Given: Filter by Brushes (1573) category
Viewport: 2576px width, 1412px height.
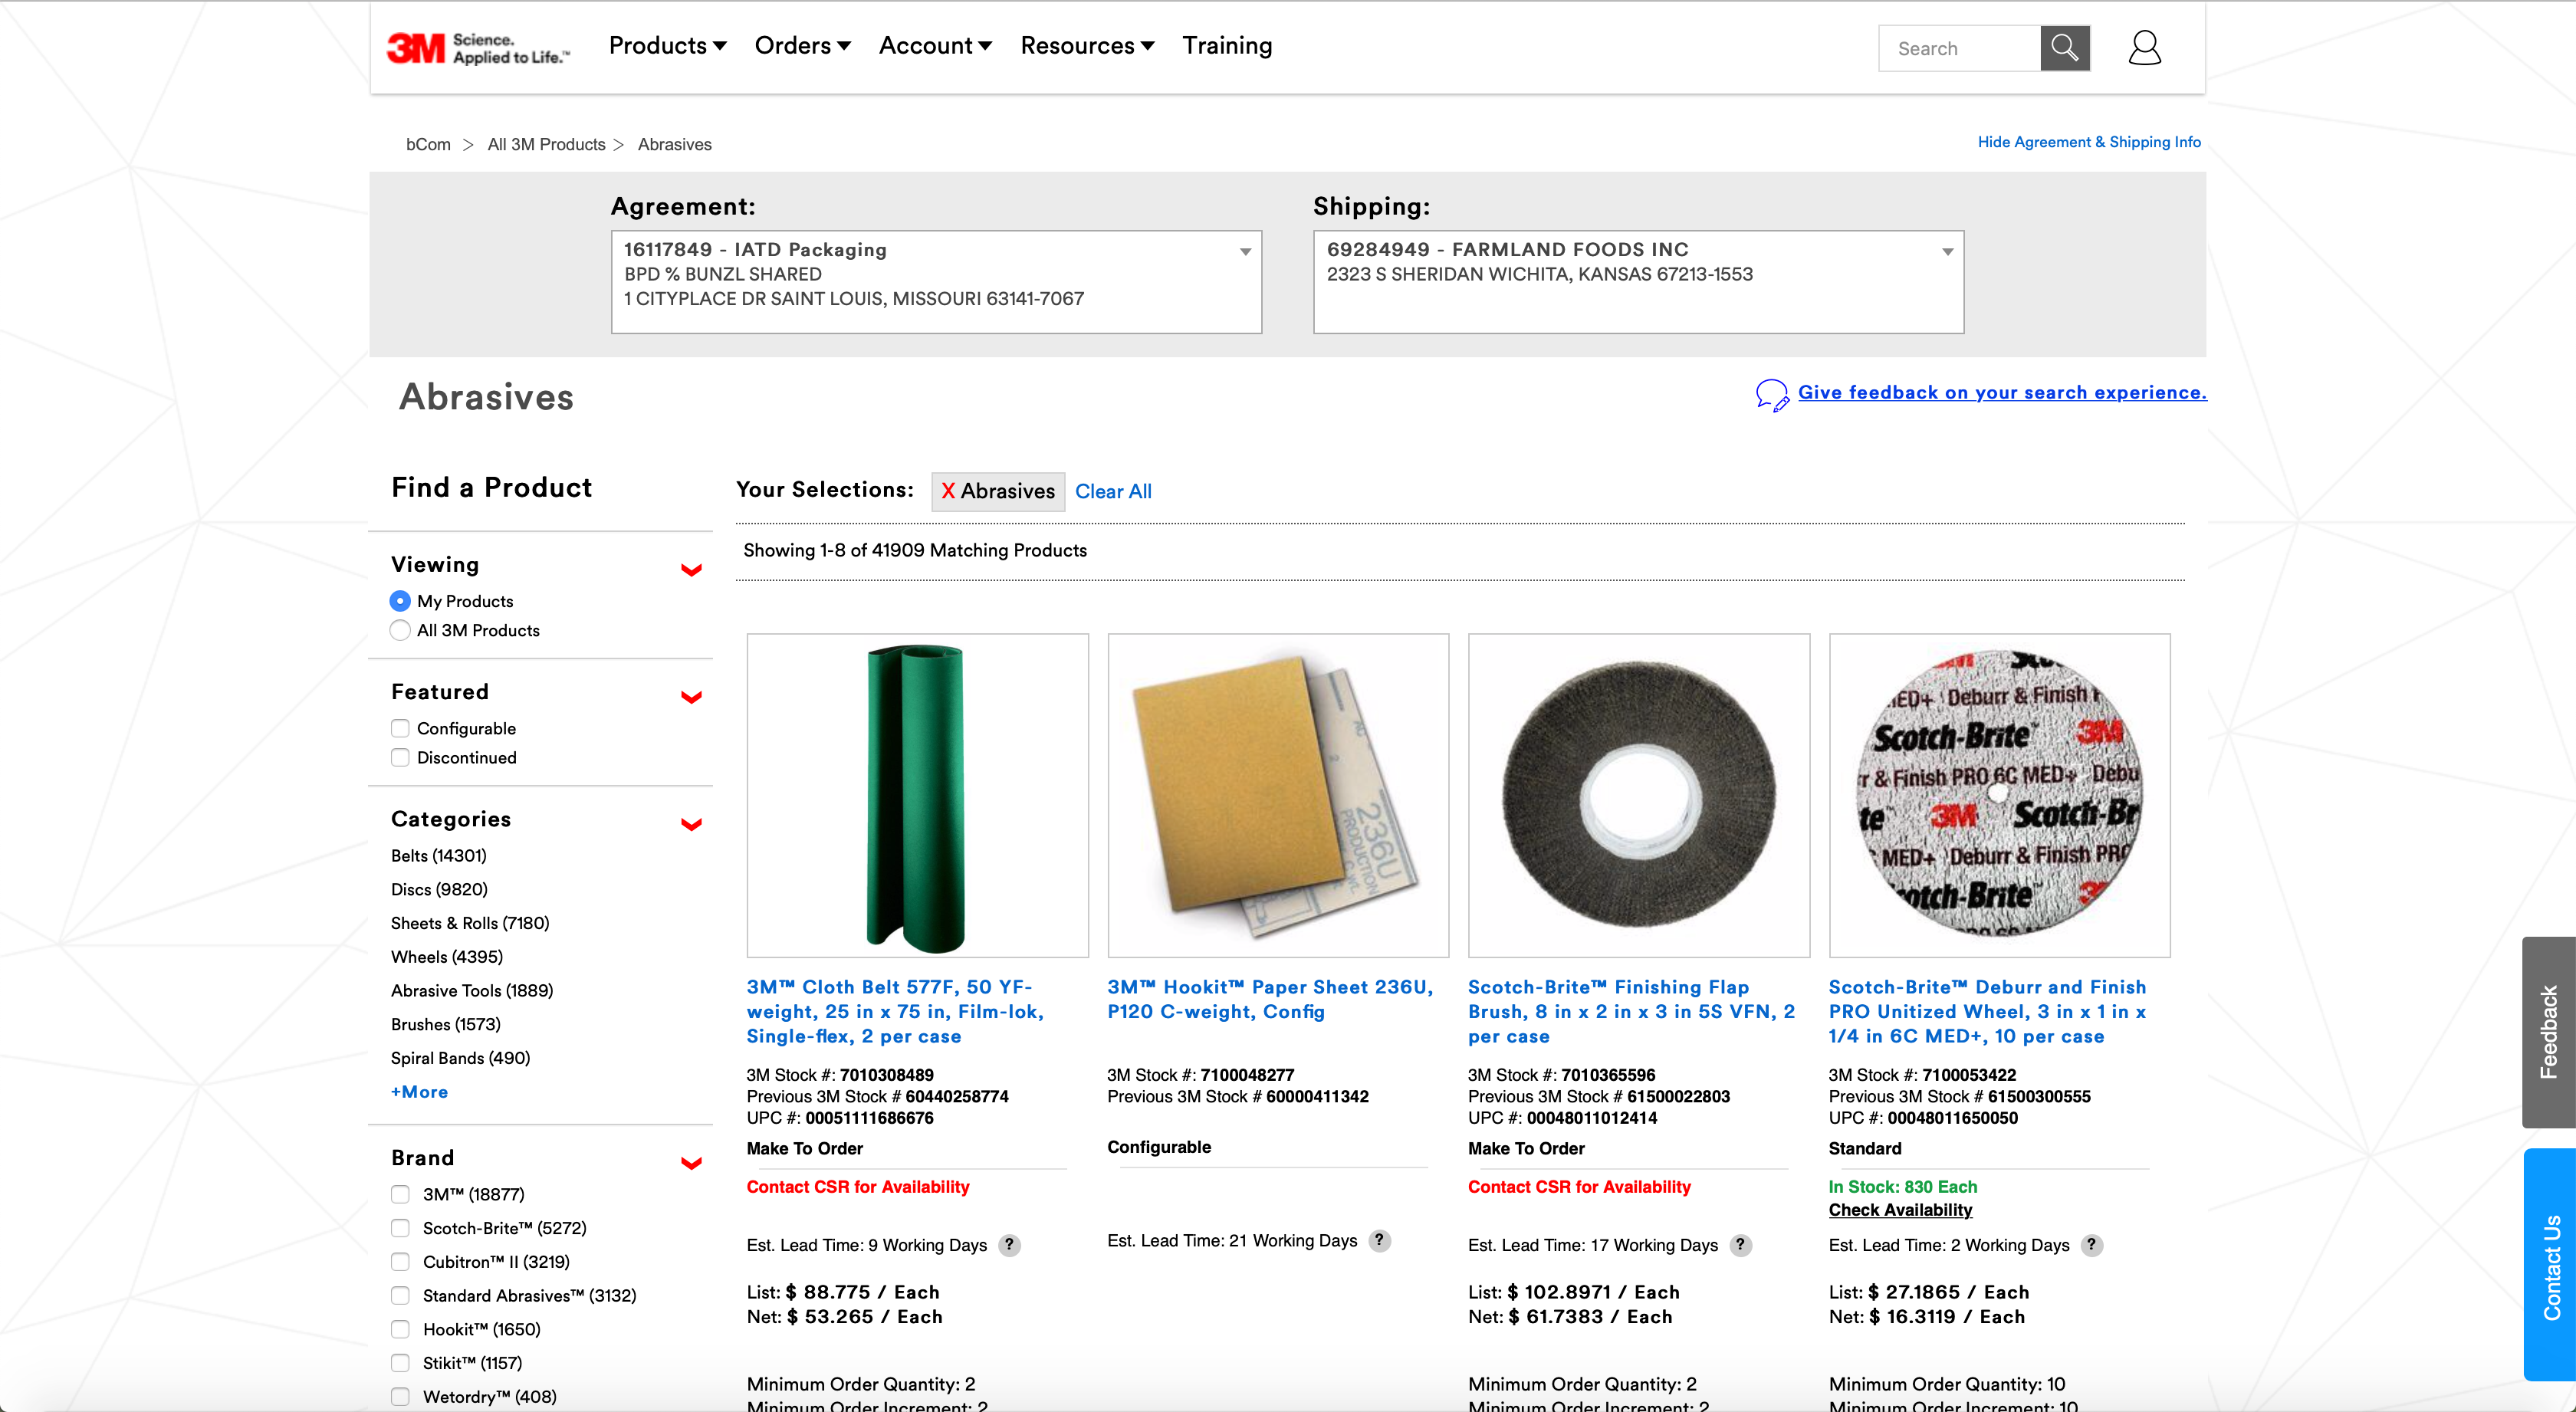Looking at the screenshot, I should pos(446,1024).
